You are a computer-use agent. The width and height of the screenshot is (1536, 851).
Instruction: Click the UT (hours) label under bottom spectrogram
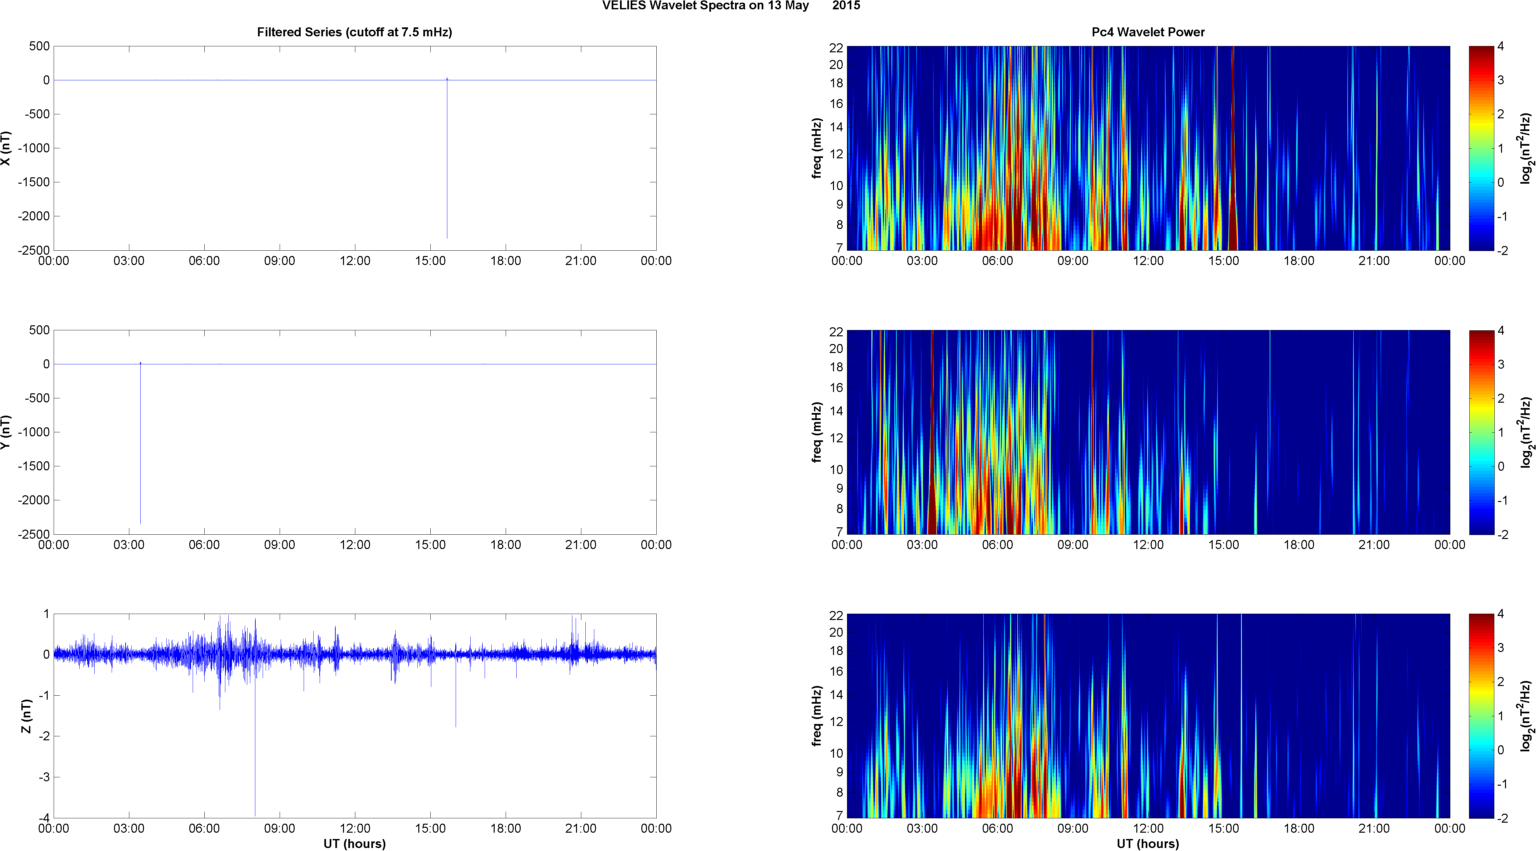click(1147, 843)
